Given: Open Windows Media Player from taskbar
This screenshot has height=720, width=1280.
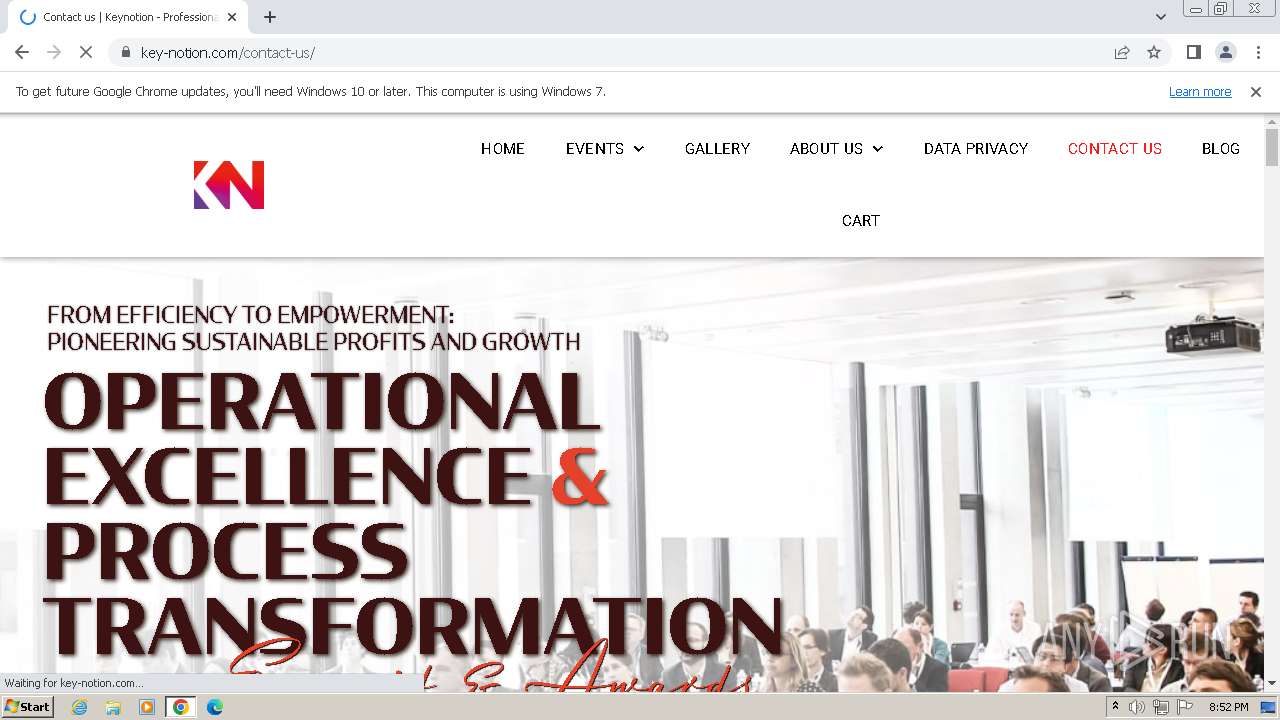Looking at the screenshot, I should click(147, 707).
